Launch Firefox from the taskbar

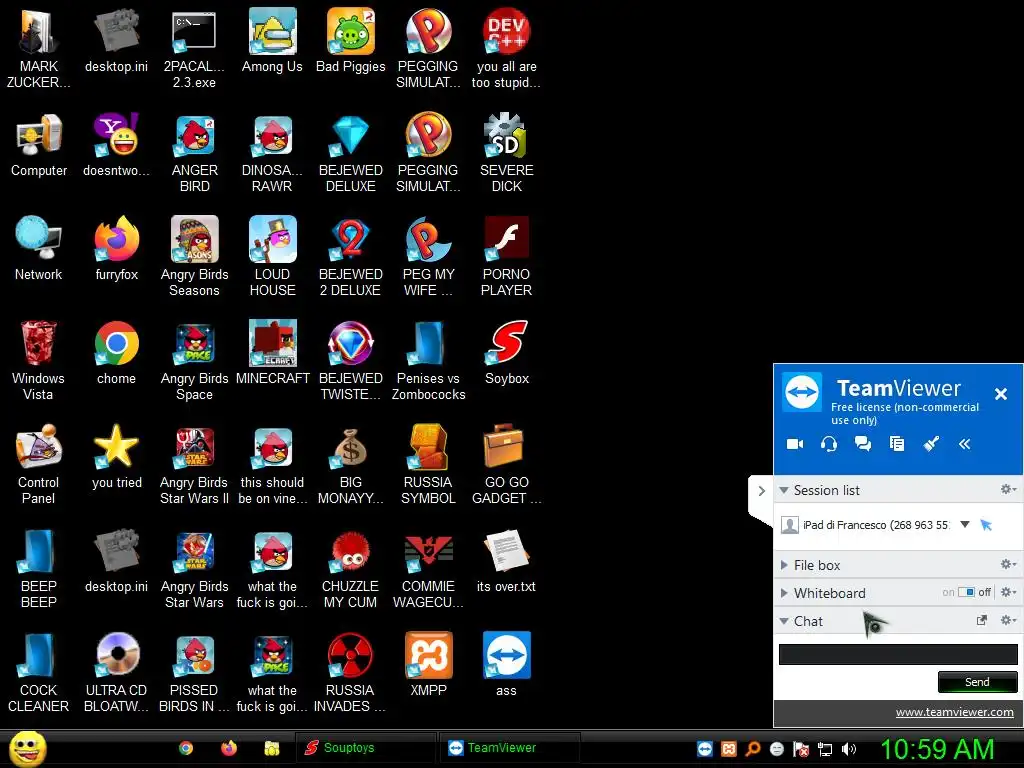229,748
